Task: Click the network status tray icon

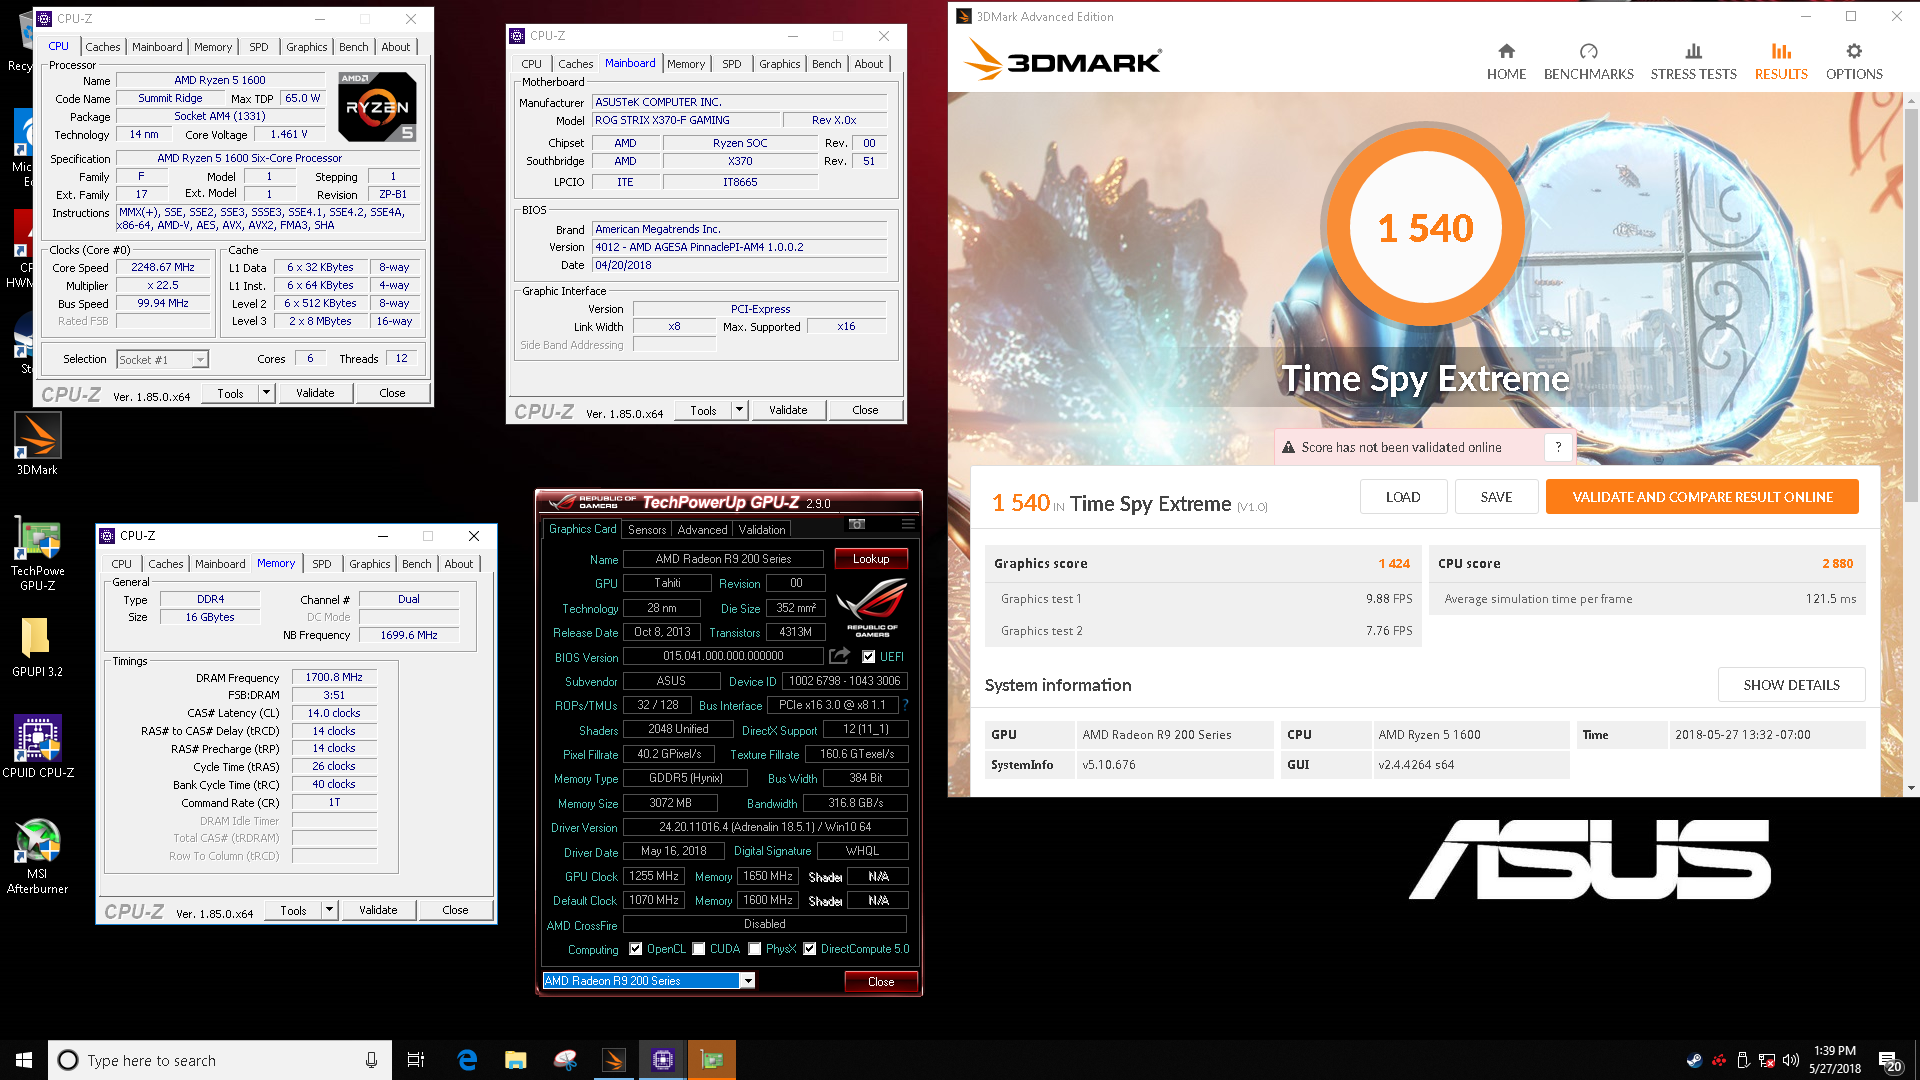Action: 1767,1060
